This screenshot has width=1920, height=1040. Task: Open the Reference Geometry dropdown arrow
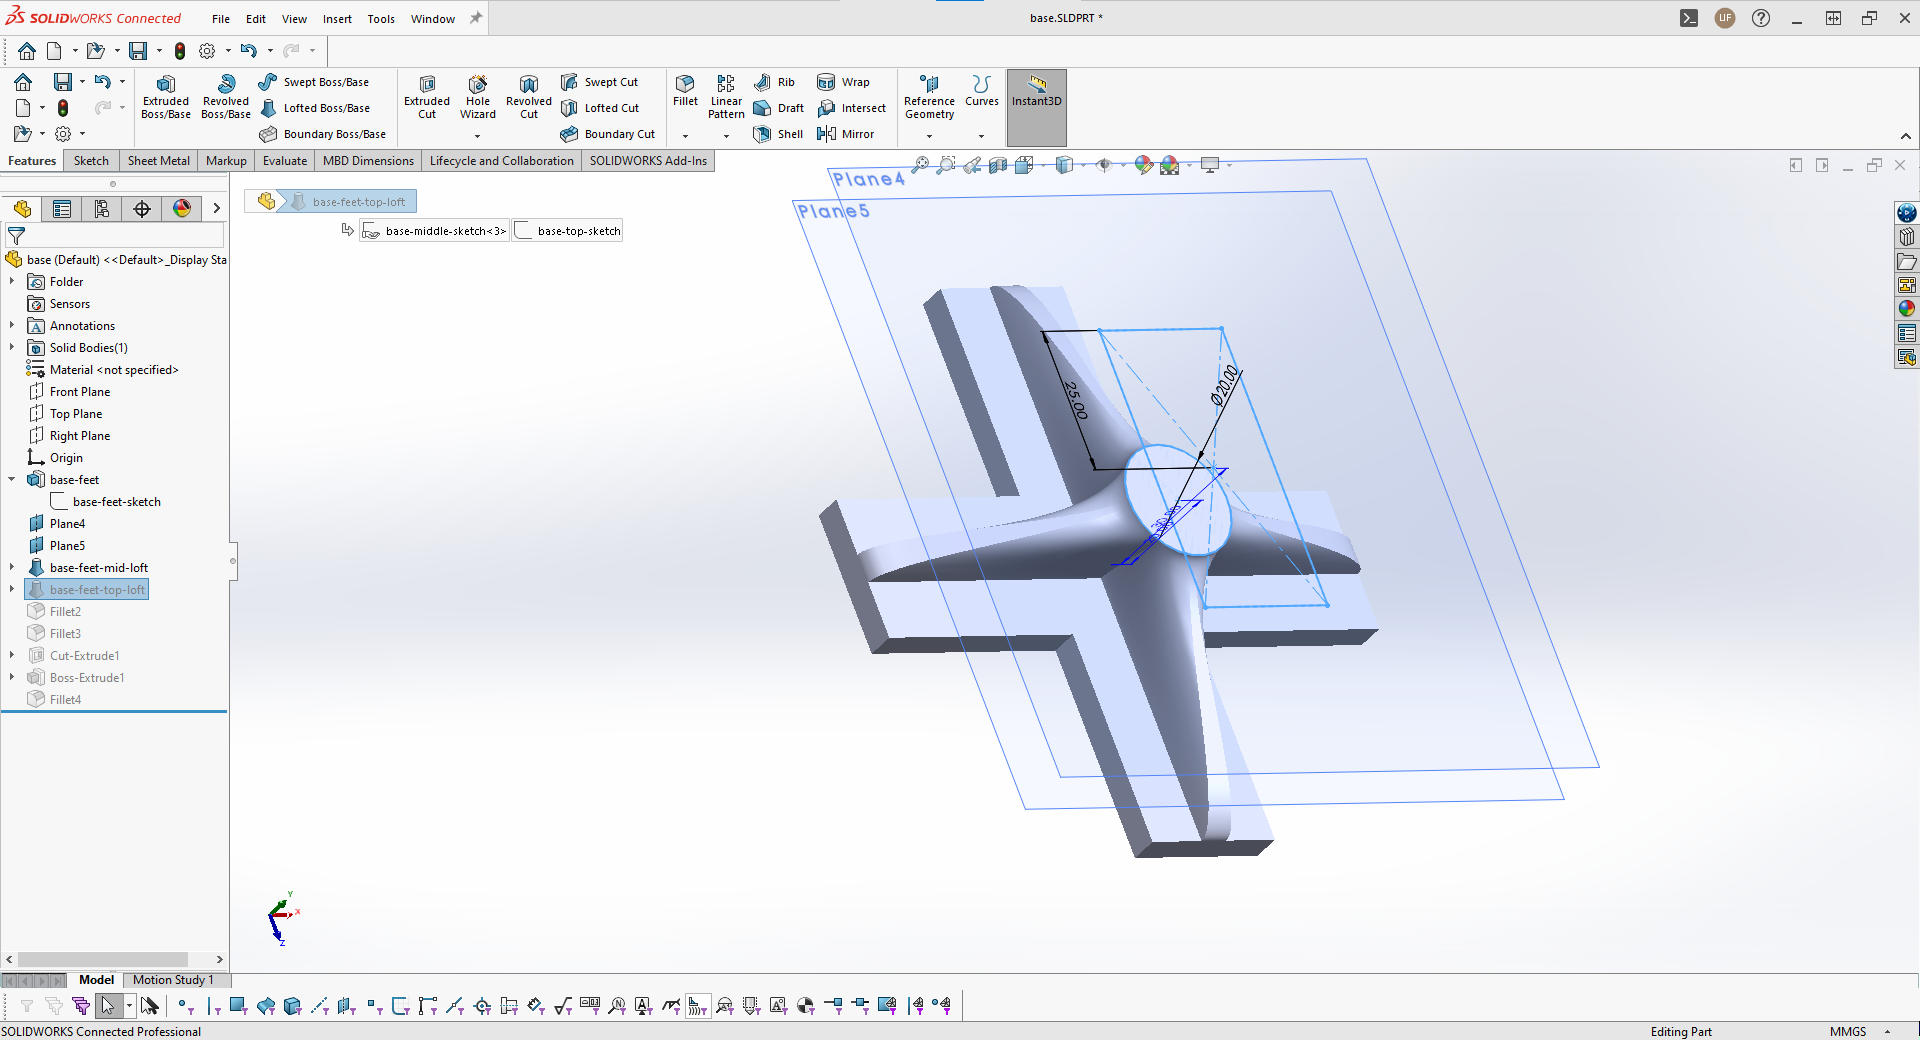929,136
